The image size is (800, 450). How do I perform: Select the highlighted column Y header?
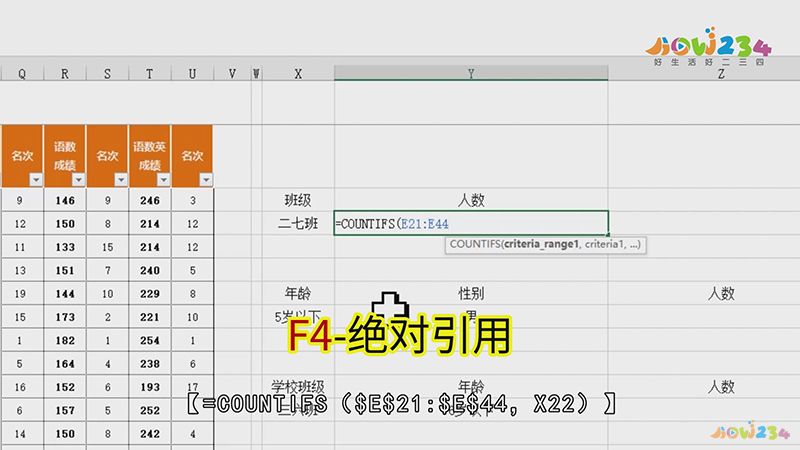(x=471, y=73)
